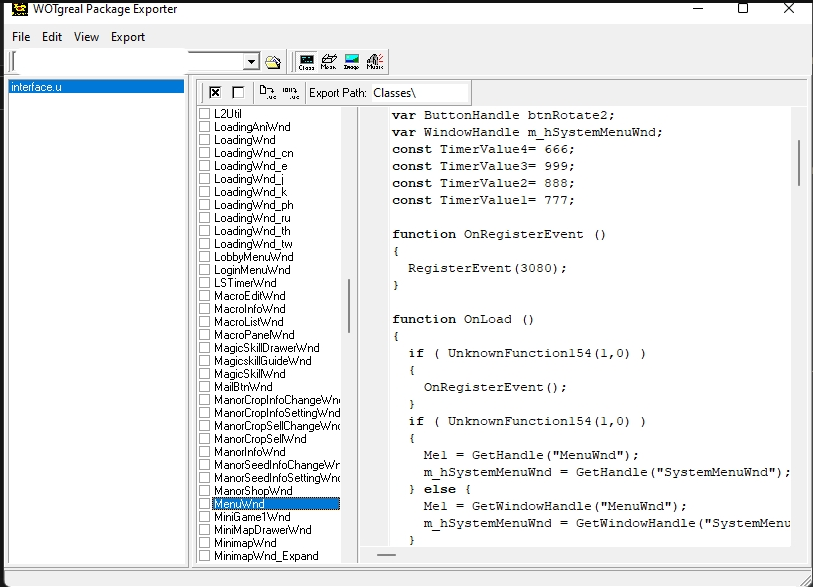Check the MenuWnd class checkbox
813x587 pixels.
pyautogui.click(x=204, y=504)
